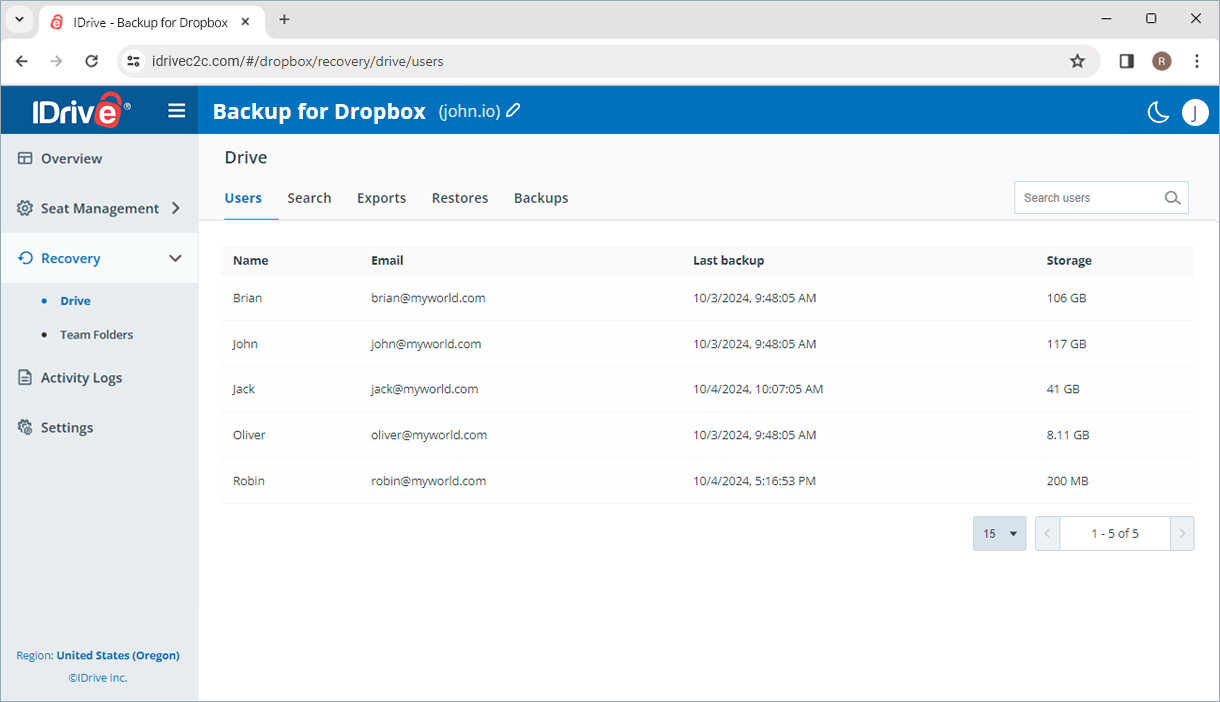The image size is (1220, 702).
Task: Bookmark this page with the star icon
Action: point(1077,61)
